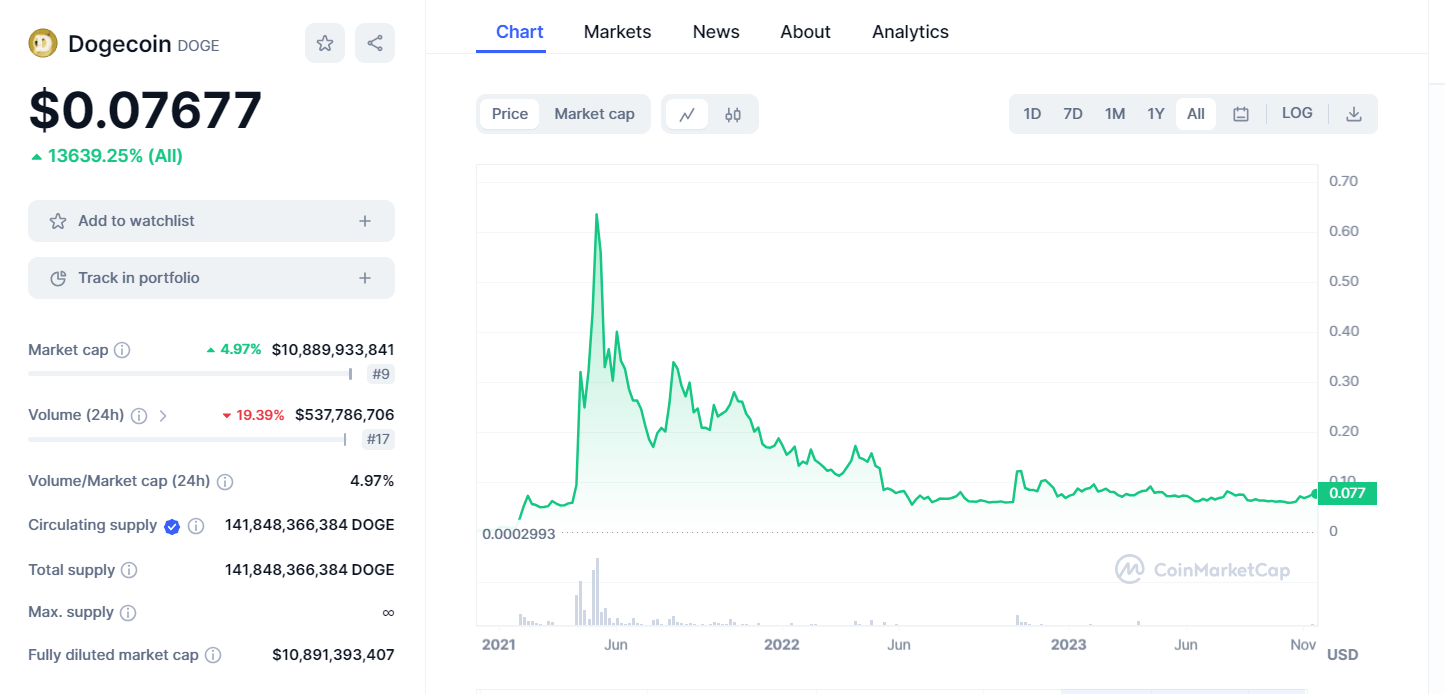Select Market cap chart toggle
1445x694 pixels.
point(594,114)
